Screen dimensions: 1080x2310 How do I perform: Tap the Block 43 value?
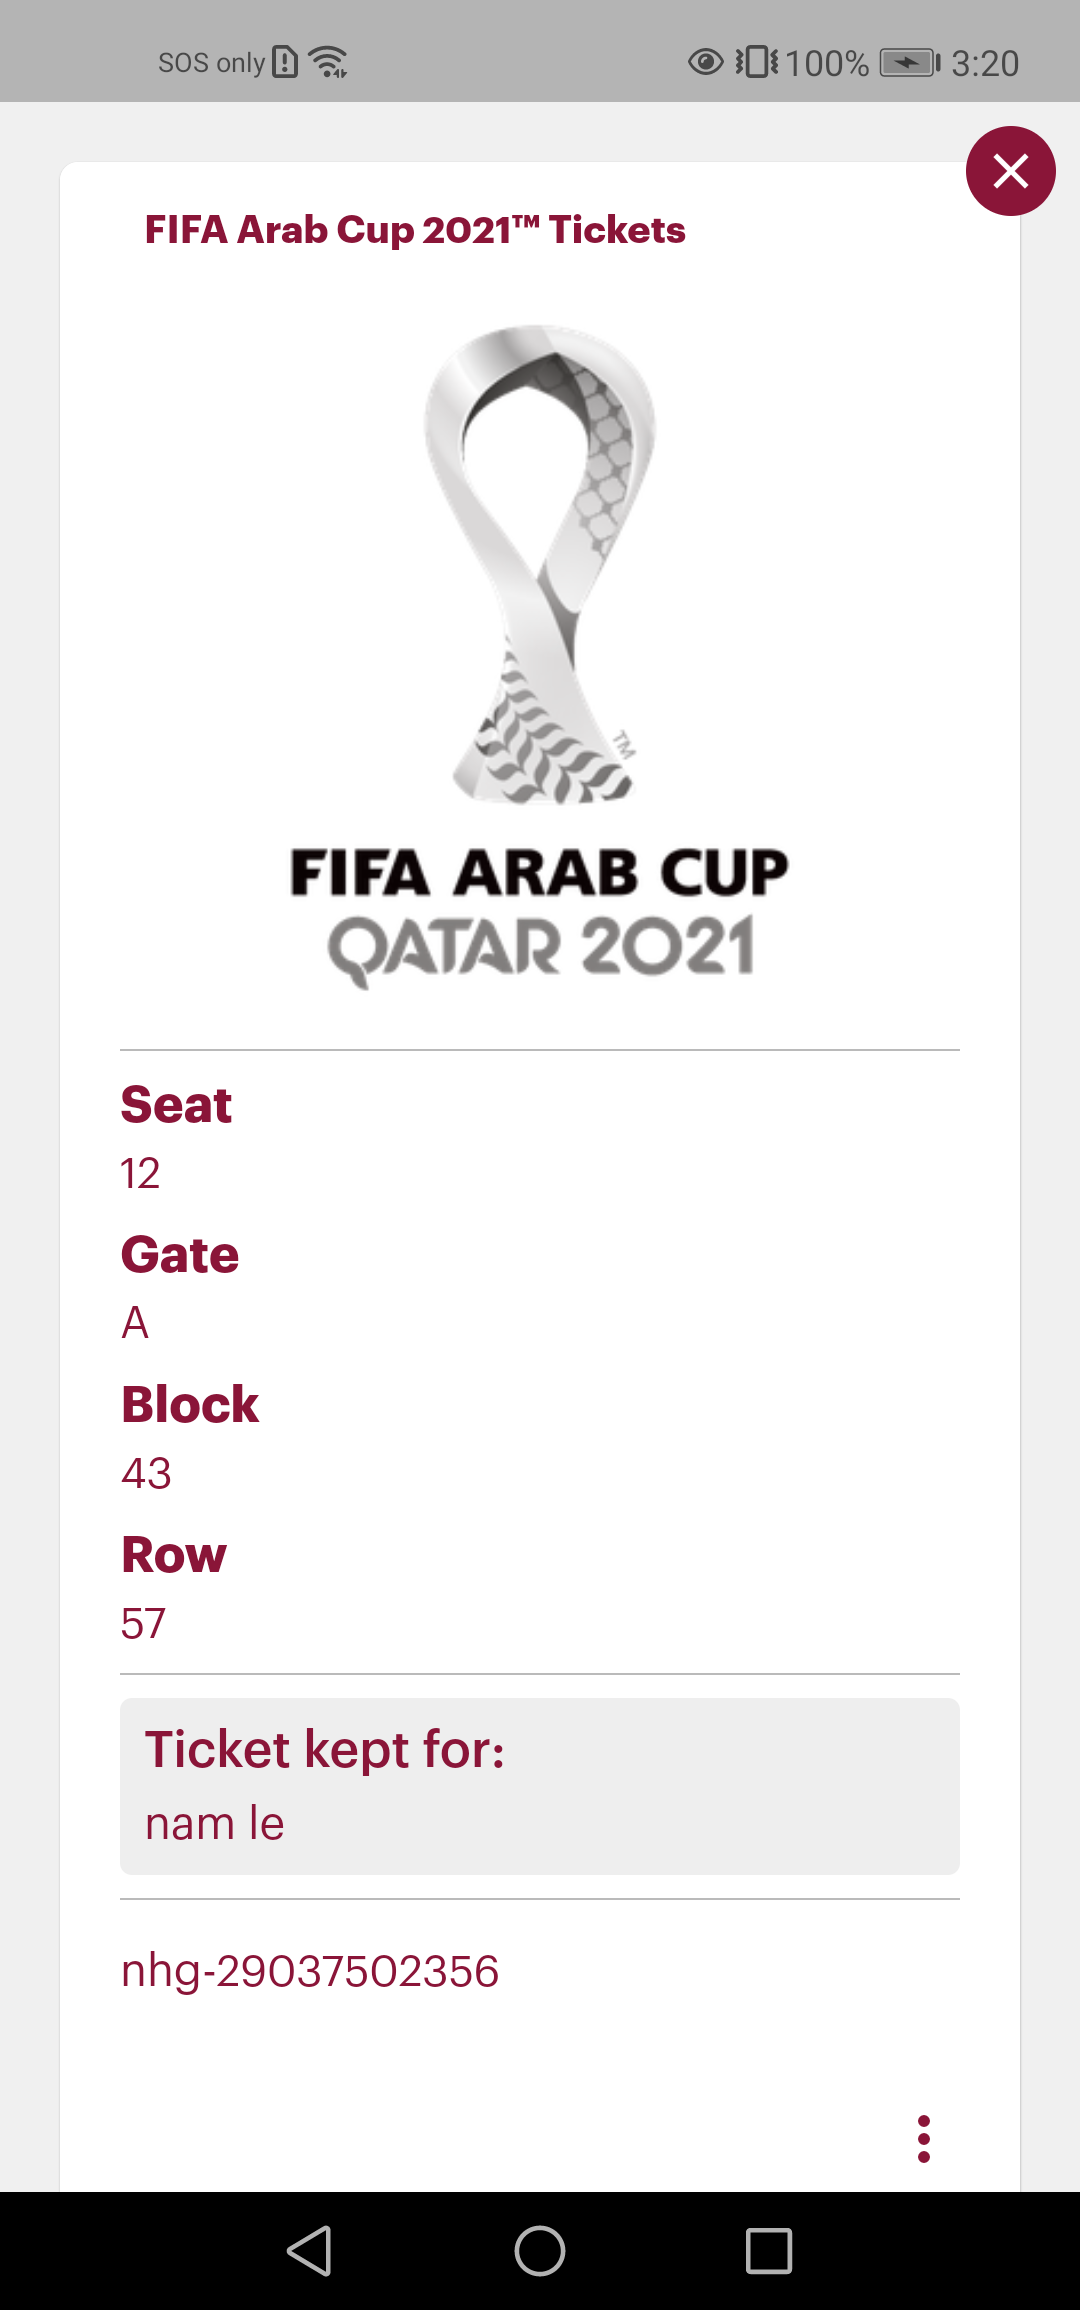pos(146,1473)
